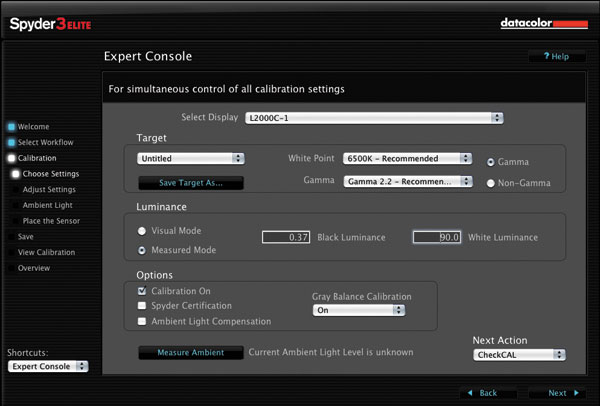This screenshot has height=406, width=600.
Task: Go to Adjust Settings step
Action: coord(45,189)
